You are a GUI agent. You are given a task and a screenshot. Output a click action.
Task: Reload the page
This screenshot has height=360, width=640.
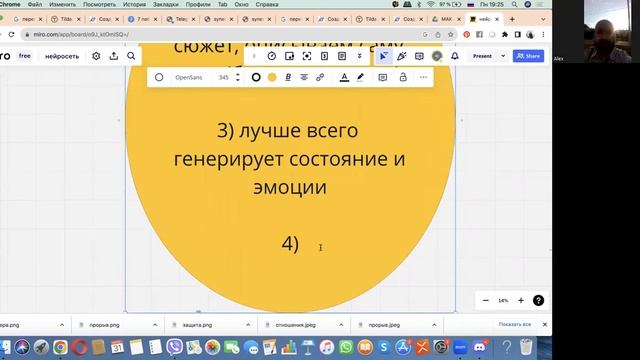tap(11, 34)
